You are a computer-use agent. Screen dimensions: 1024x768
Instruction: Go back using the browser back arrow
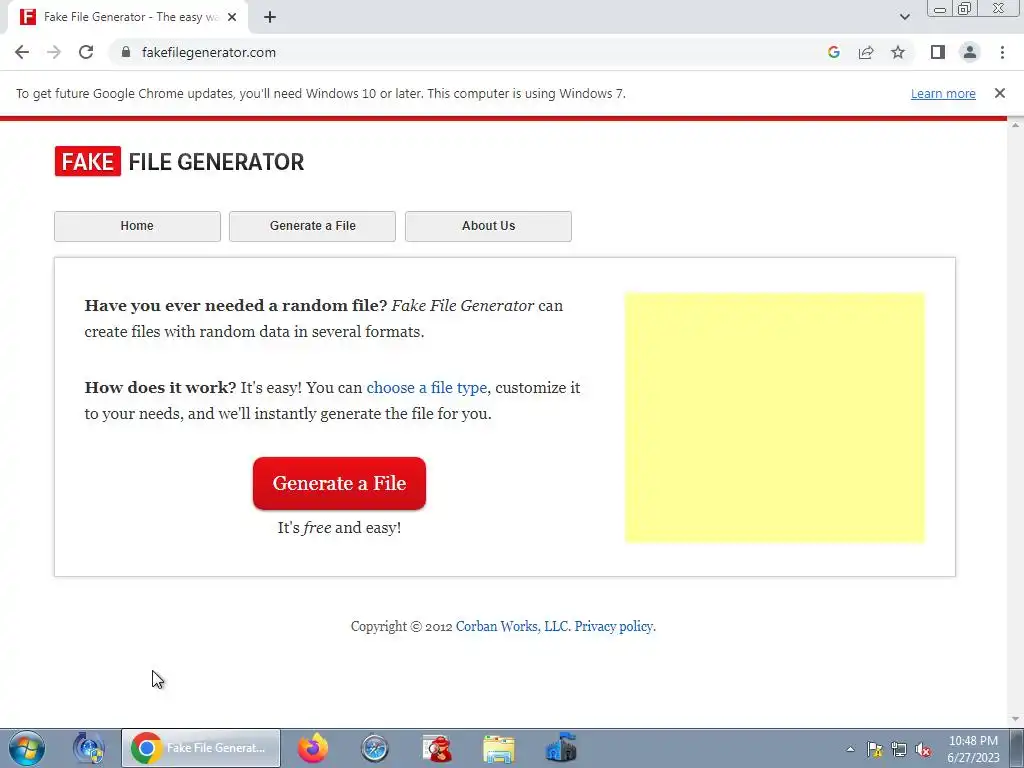click(x=22, y=52)
